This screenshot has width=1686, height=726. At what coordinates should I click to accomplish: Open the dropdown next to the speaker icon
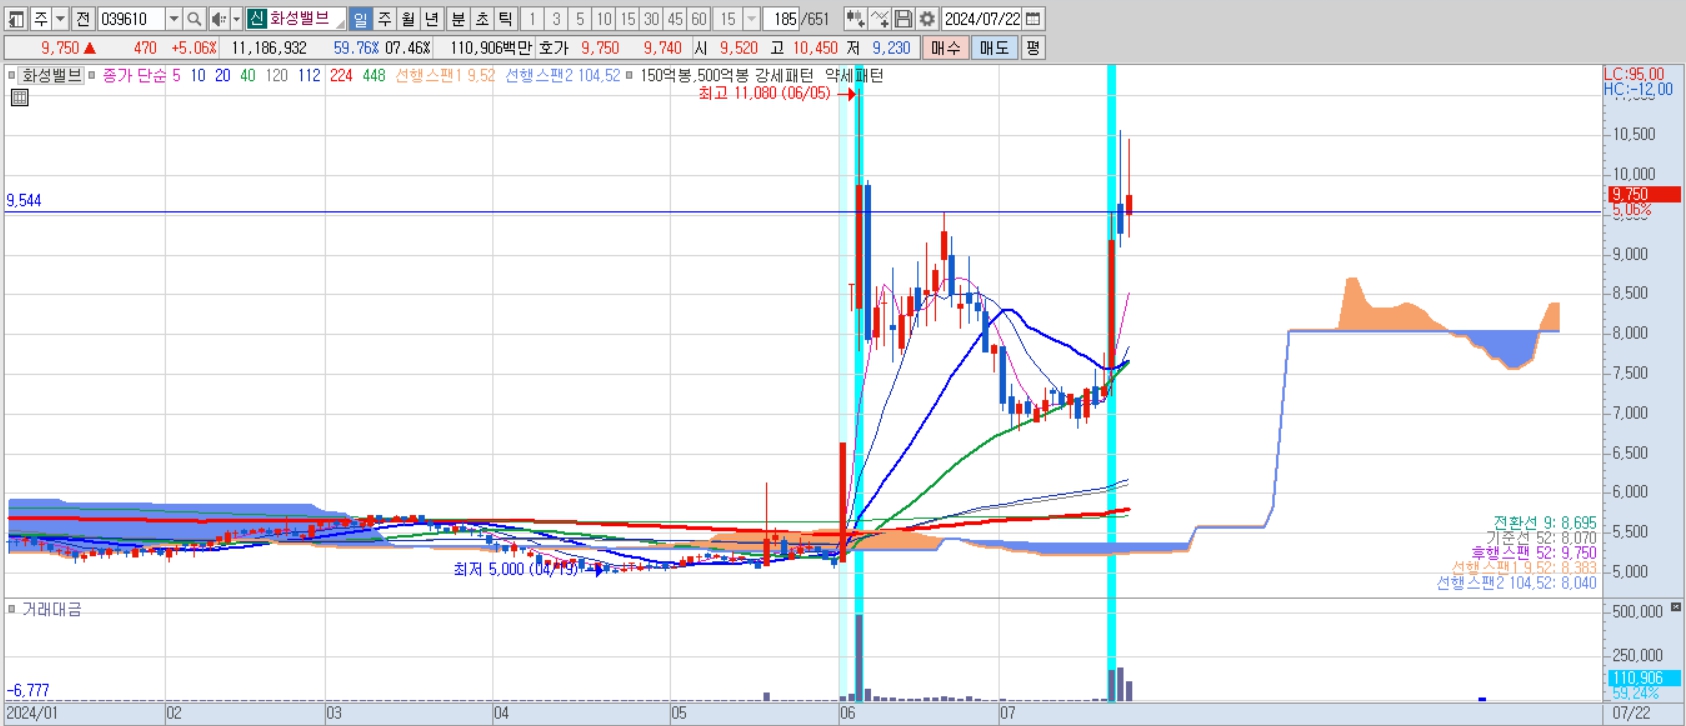tap(237, 19)
